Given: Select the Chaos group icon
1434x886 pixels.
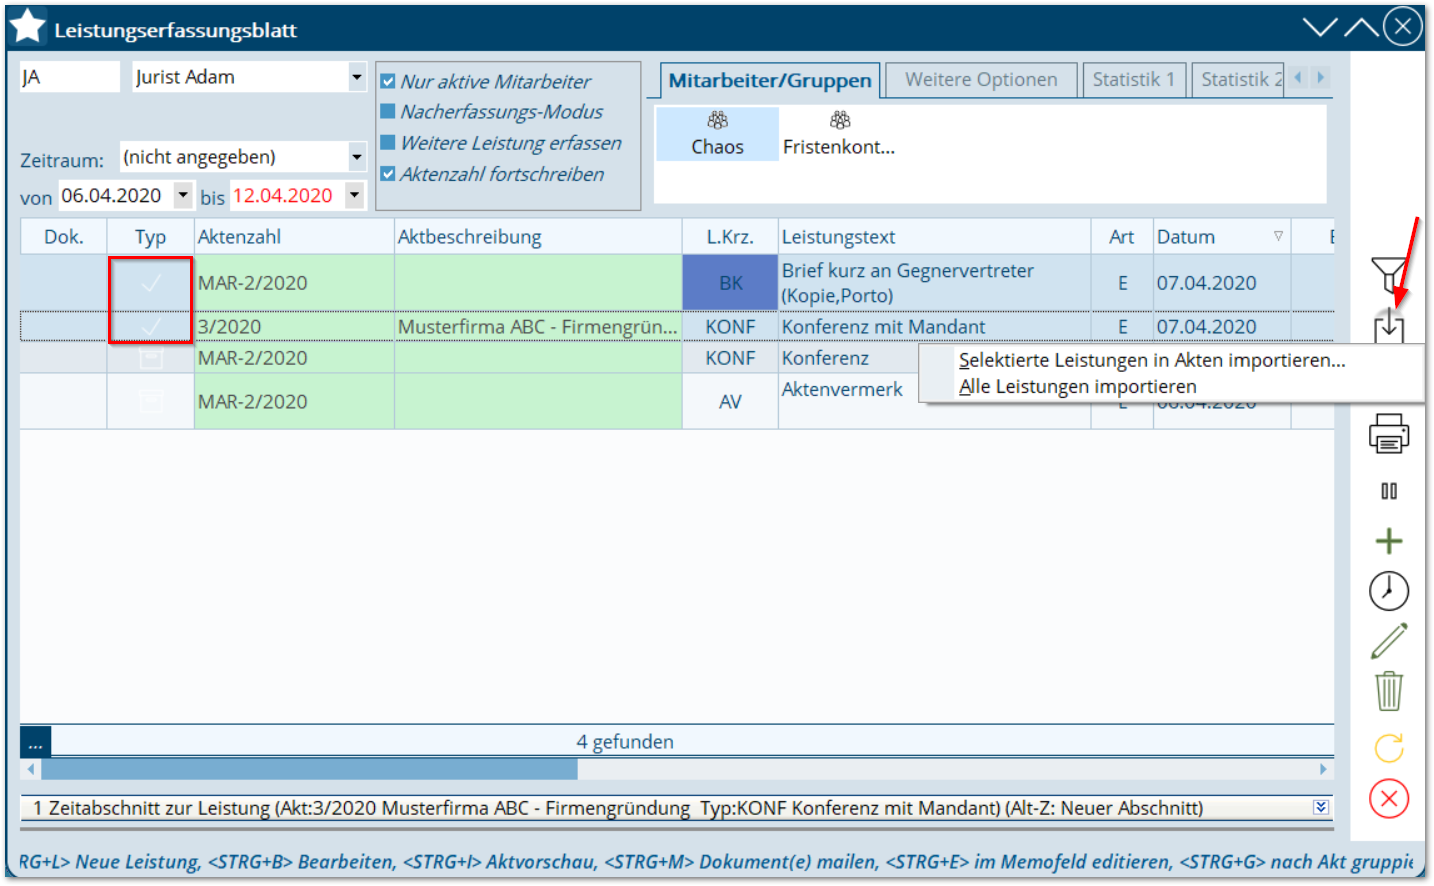Looking at the screenshot, I should point(717,121).
